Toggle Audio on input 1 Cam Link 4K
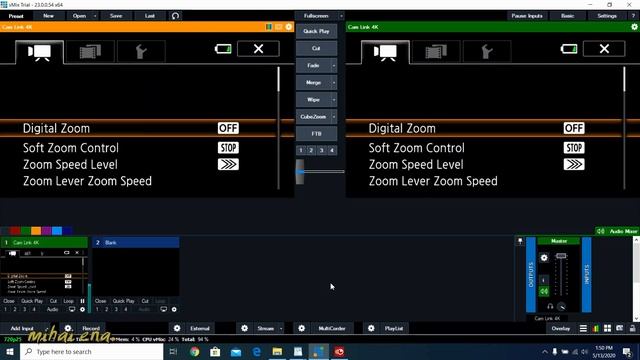This screenshot has height=360, width=640. [x=52, y=309]
